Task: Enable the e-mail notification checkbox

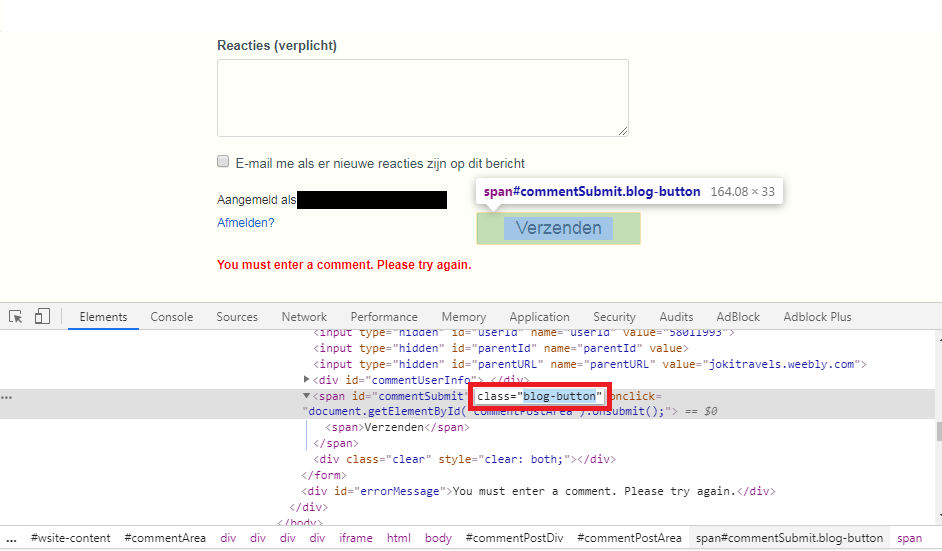Action: 223,162
